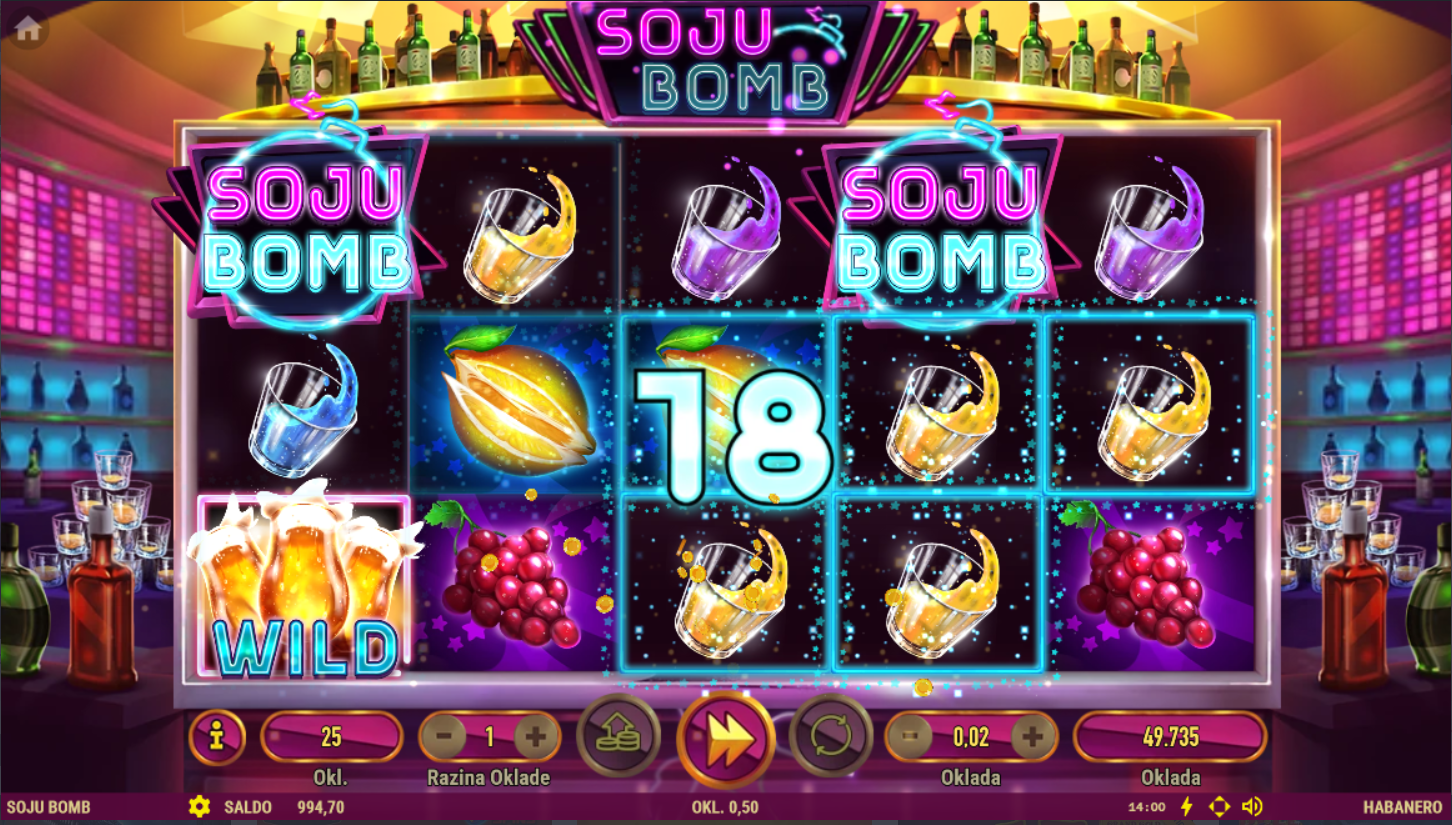Toggle turbo lightning bolt mode
This screenshot has width=1452, height=825.
[x=1187, y=806]
